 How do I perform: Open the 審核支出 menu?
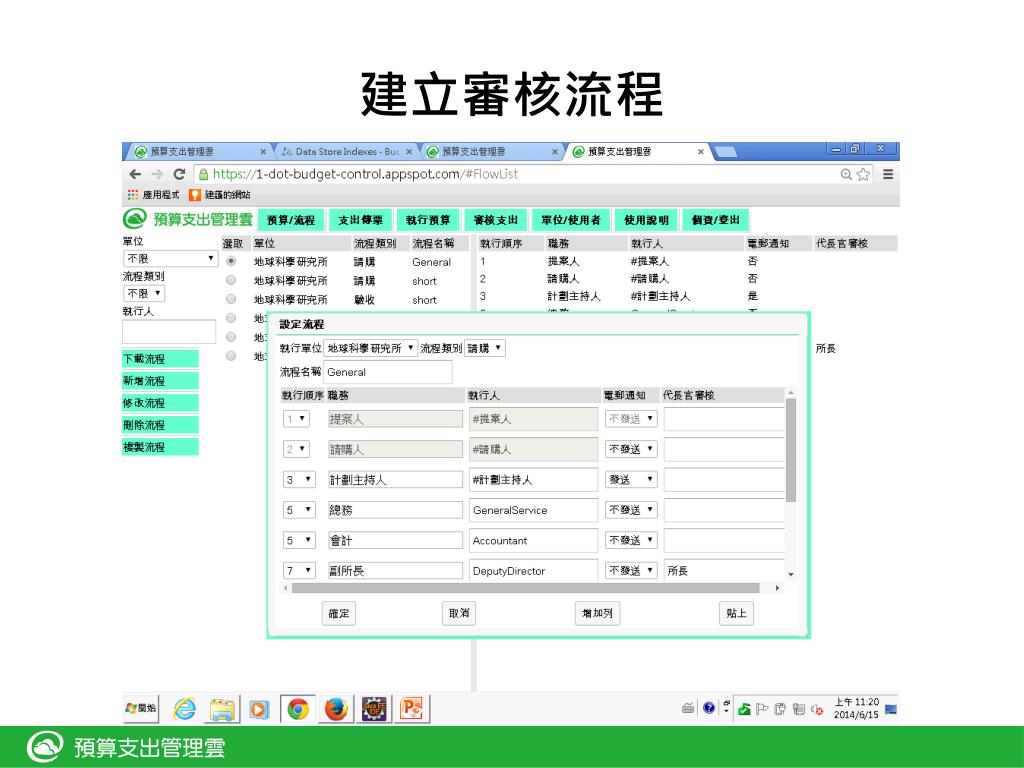[x=496, y=220]
